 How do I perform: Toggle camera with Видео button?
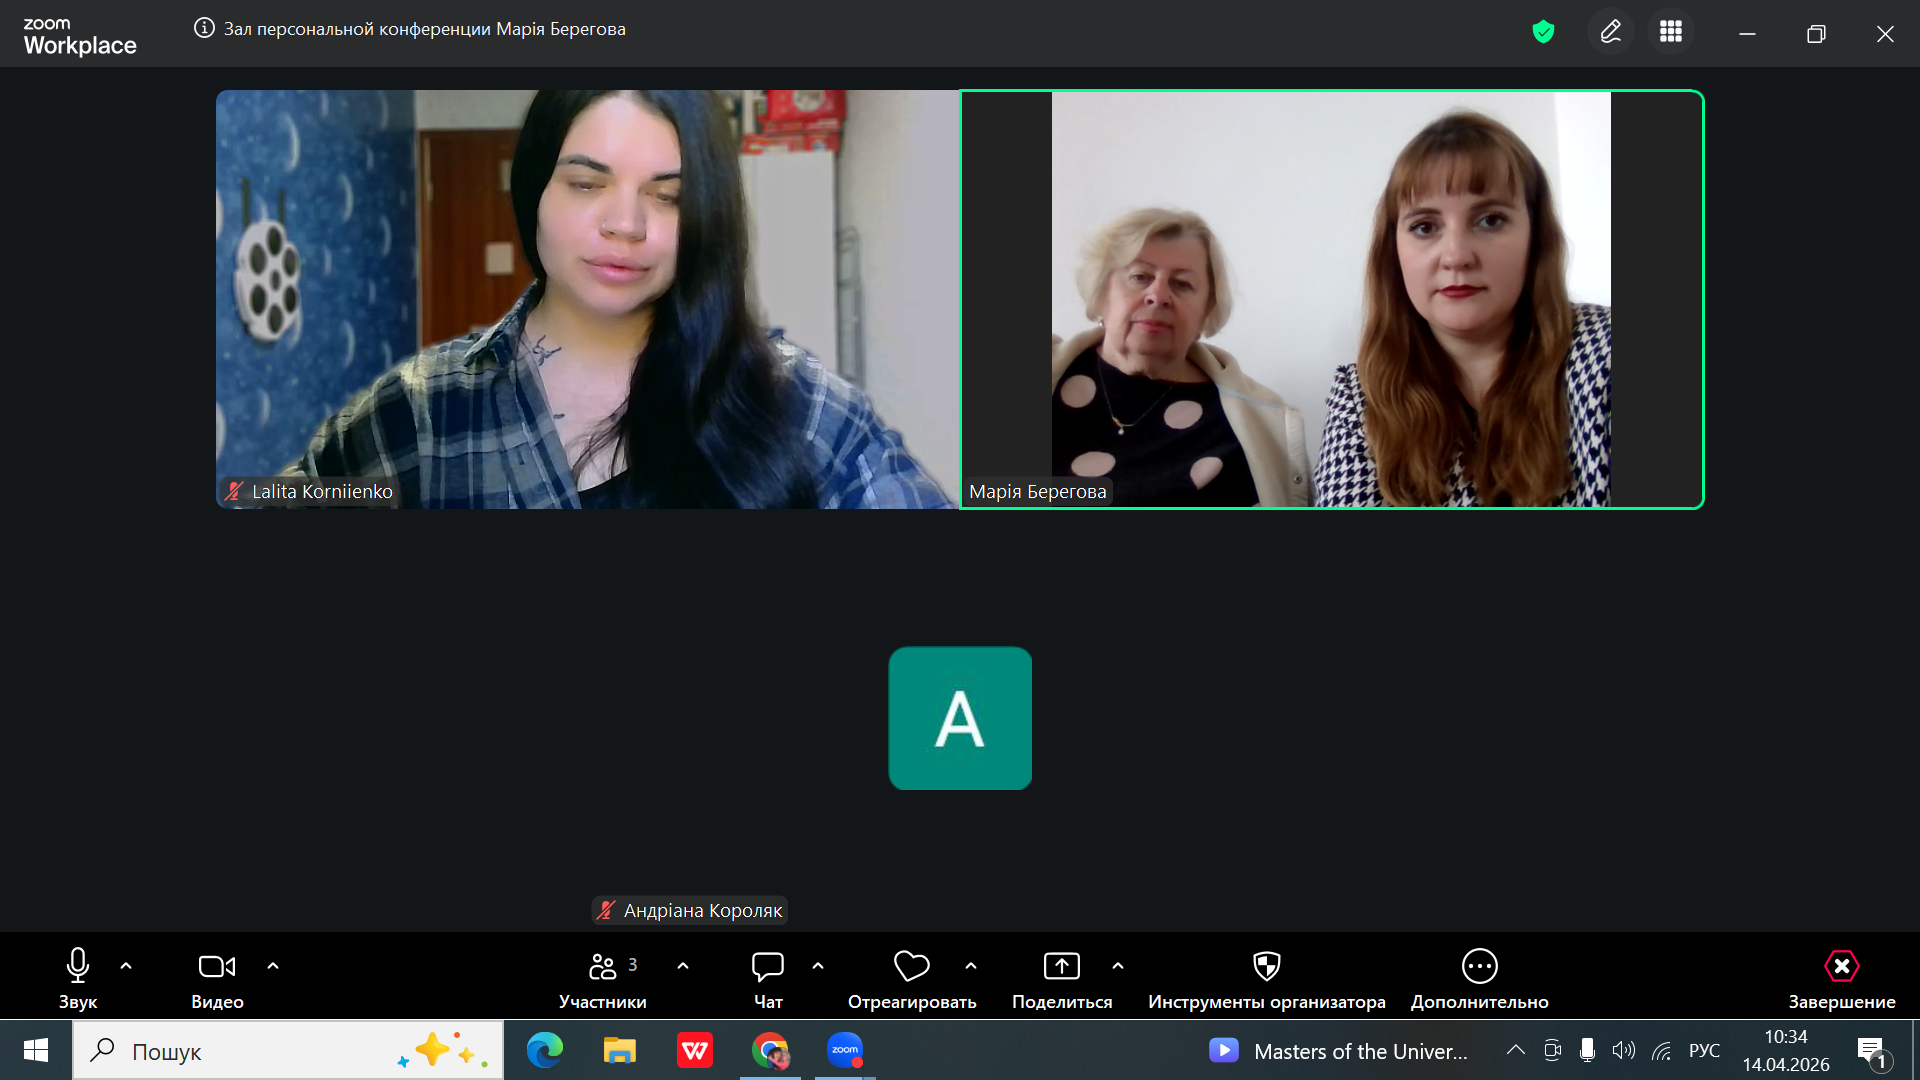[x=217, y=966]
